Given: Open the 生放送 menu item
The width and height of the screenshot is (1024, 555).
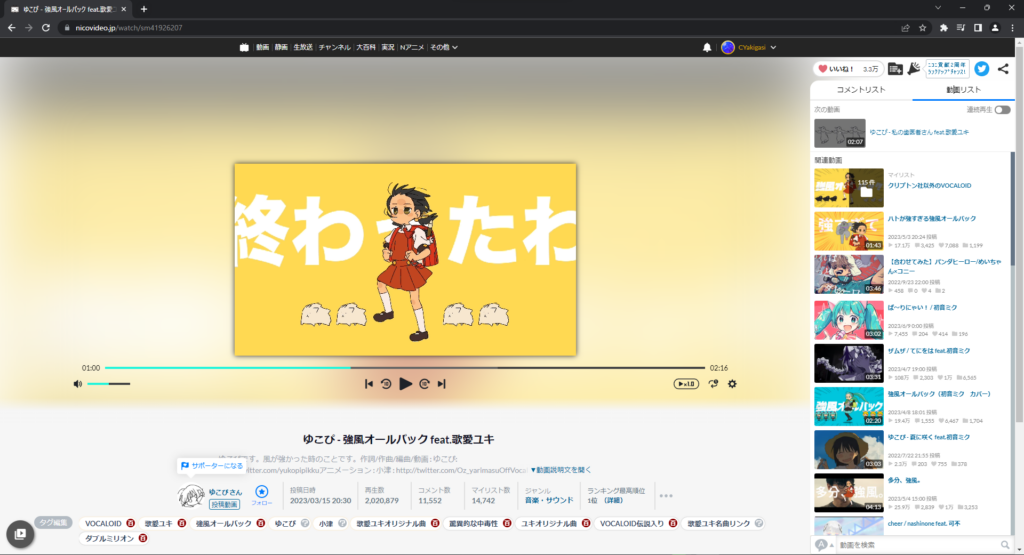Looking at the screenshot, I should [x=303, y=47].
